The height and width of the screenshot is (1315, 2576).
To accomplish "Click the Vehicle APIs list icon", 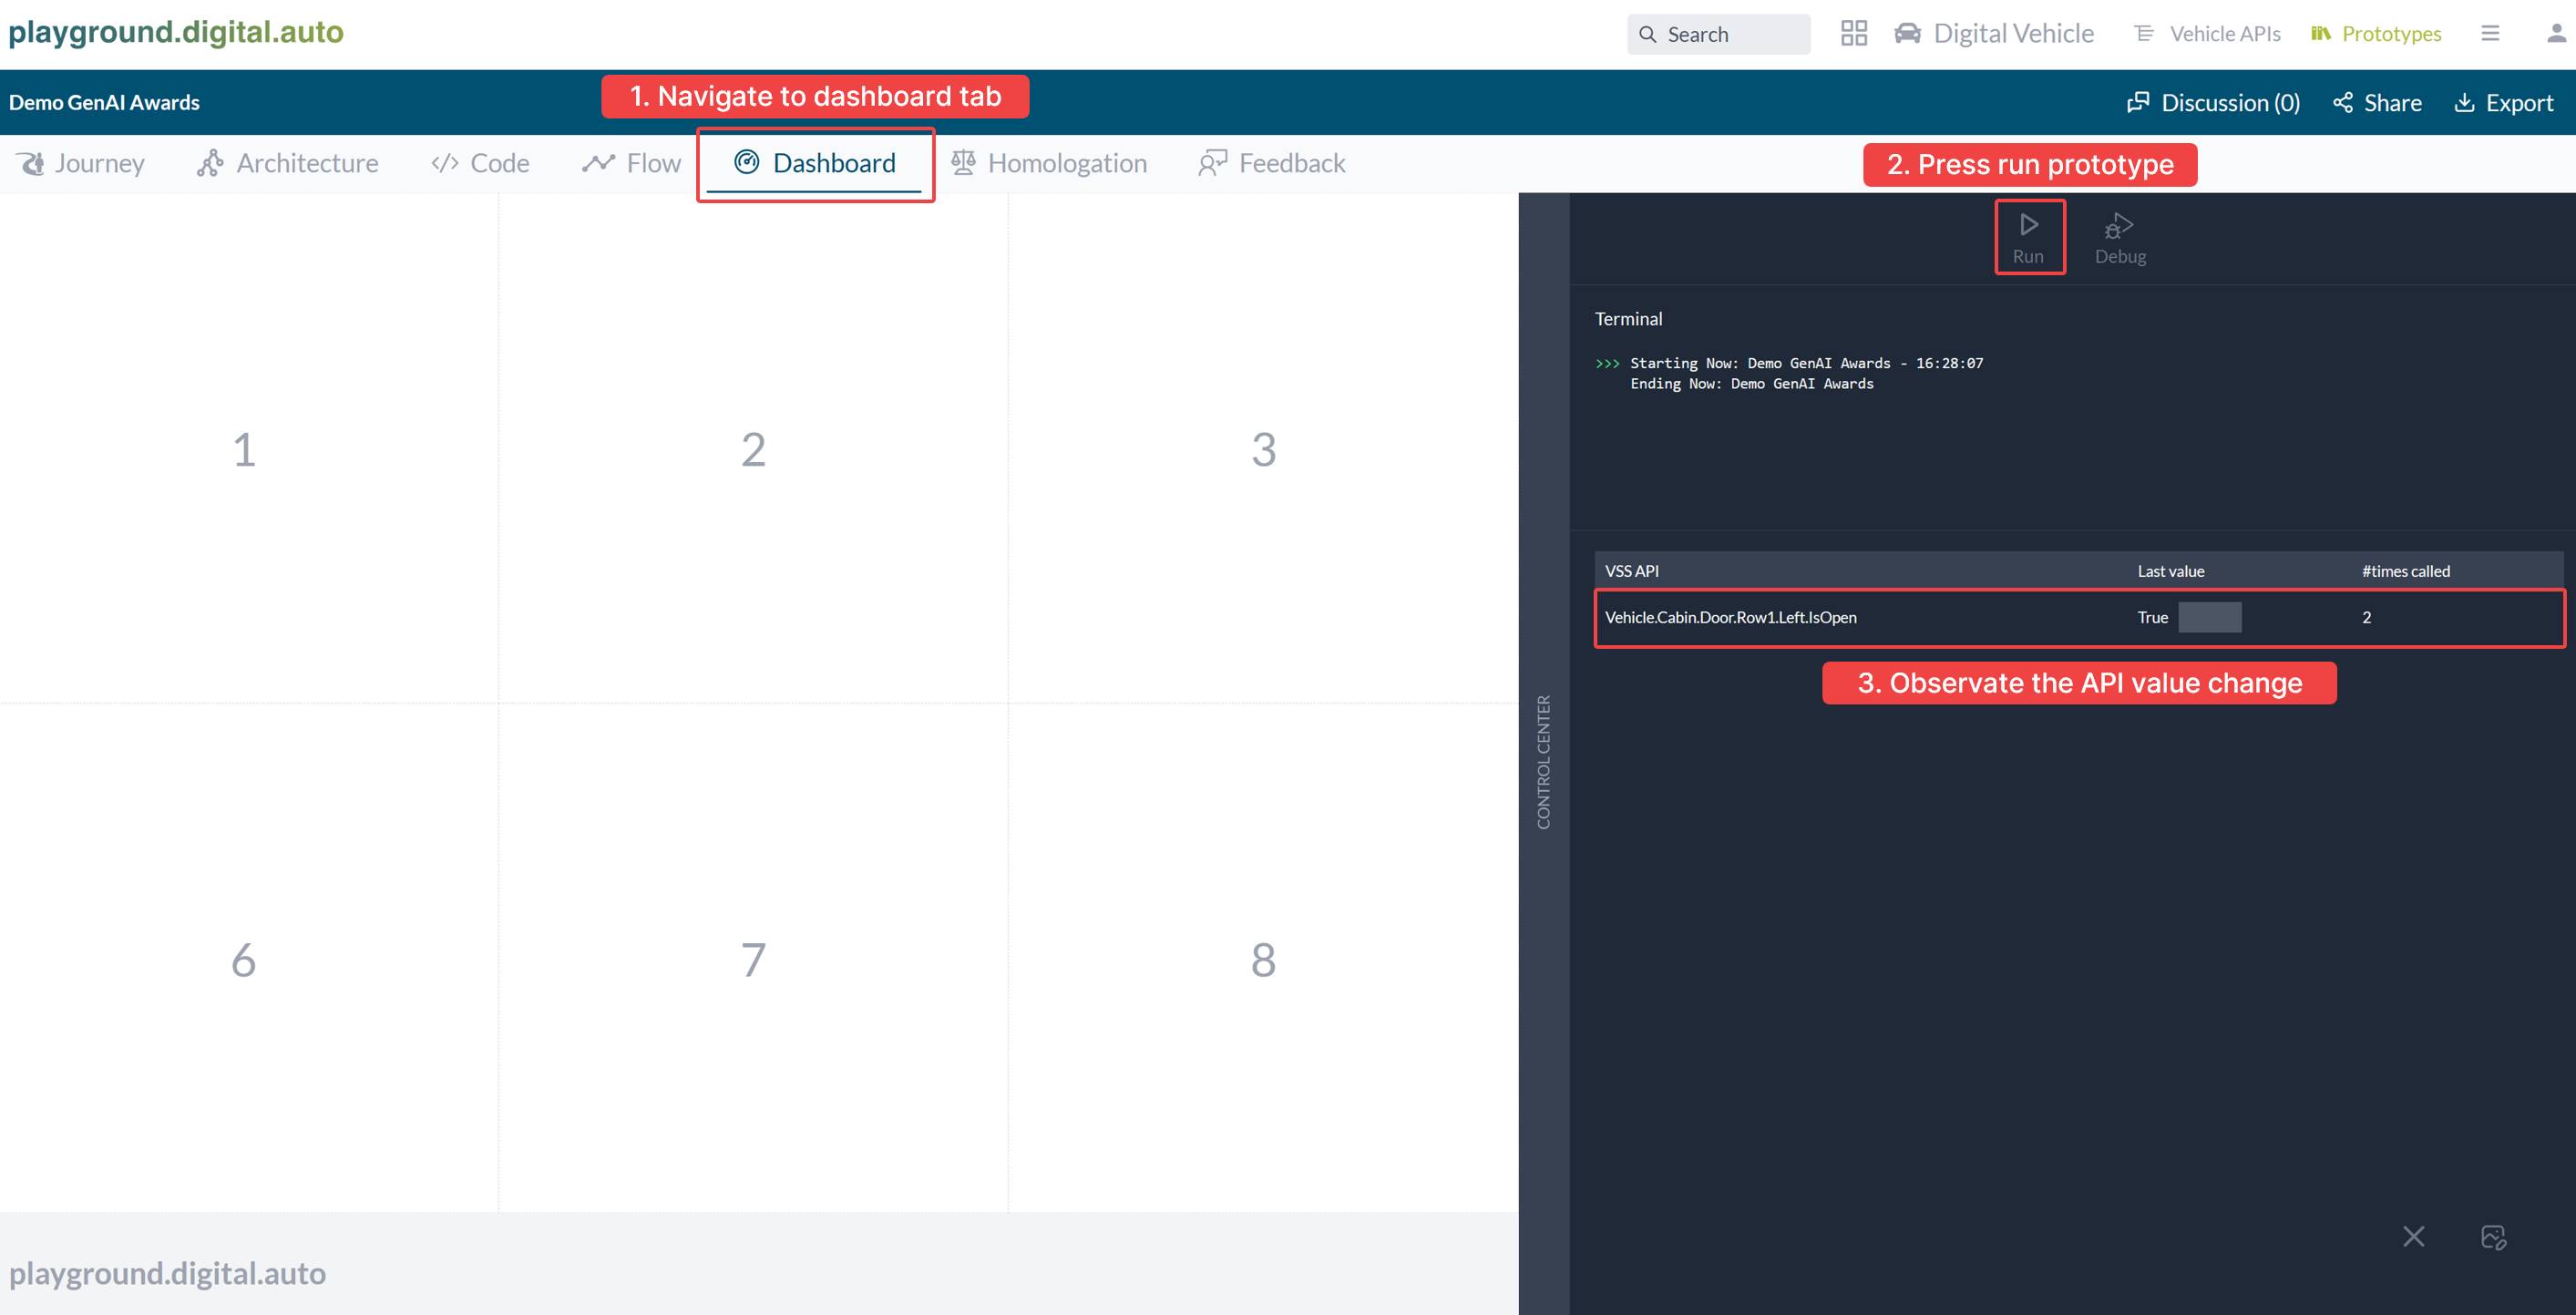I will point(2143,33).
